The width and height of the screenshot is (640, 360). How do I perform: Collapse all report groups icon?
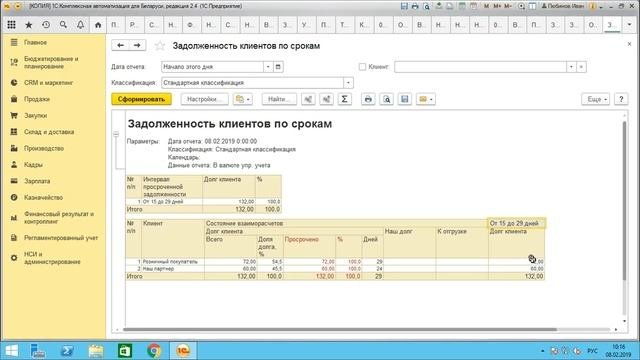308,99
